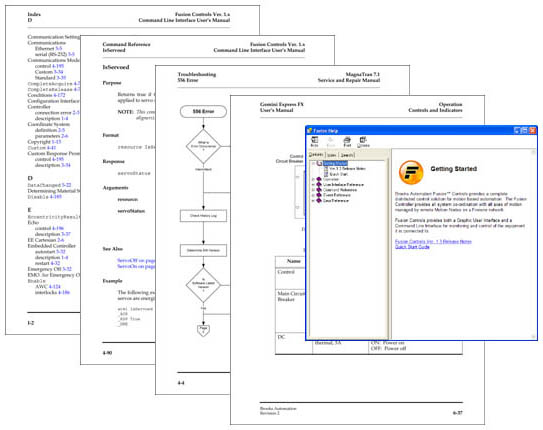Collapse the Getting Started tree node
The image size is (543, 430).
(313, 163)
